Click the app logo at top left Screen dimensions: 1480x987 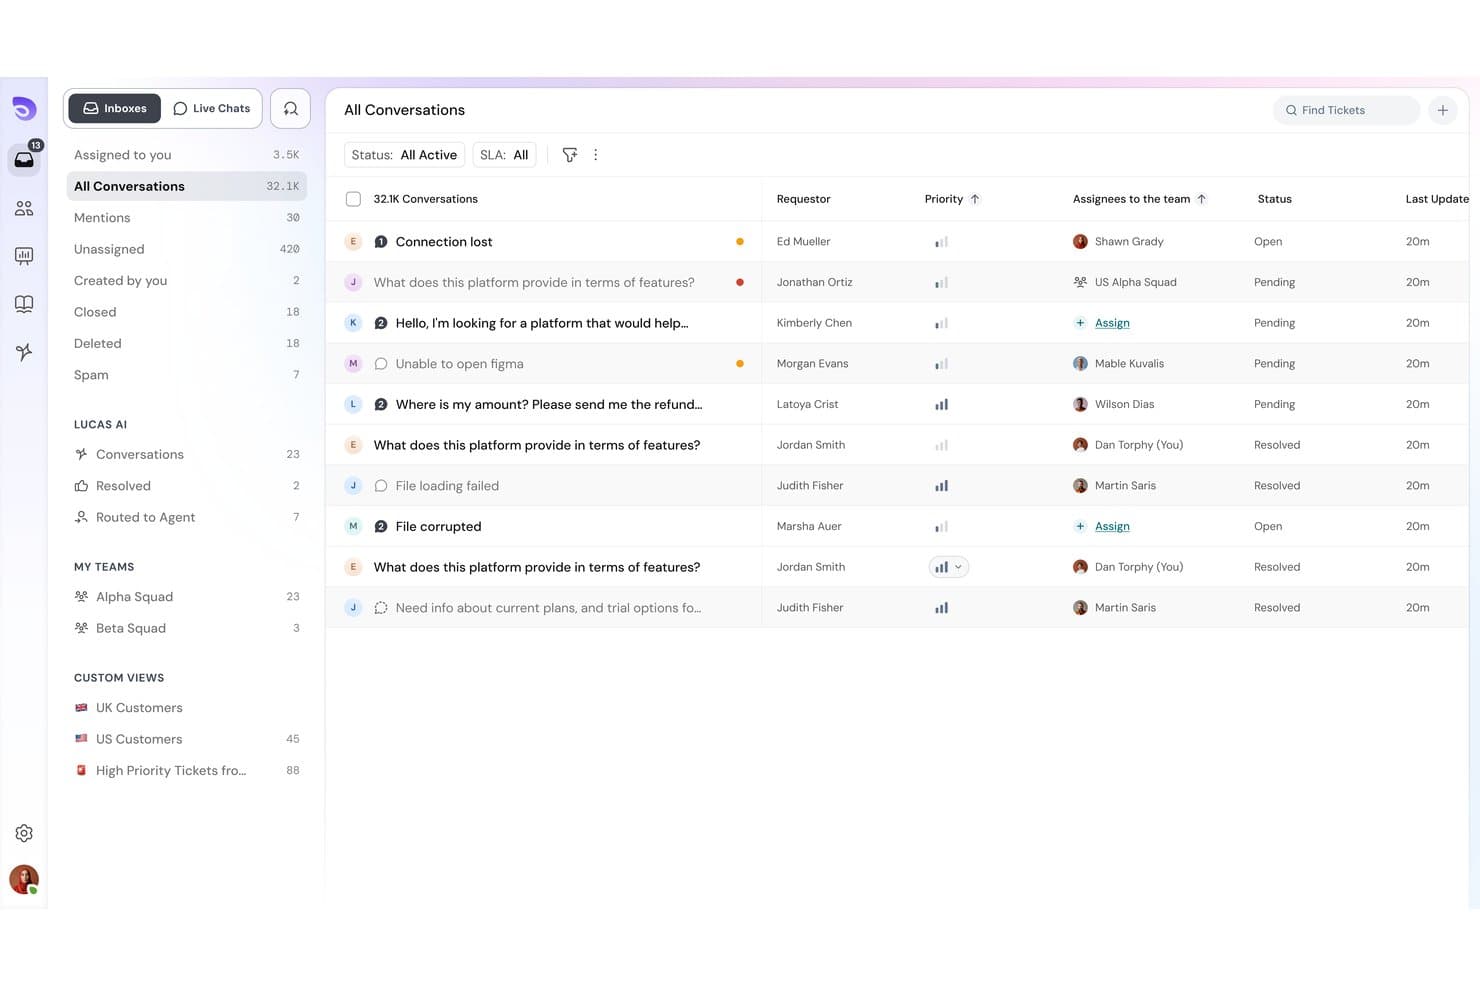click(x=24, y=108)
